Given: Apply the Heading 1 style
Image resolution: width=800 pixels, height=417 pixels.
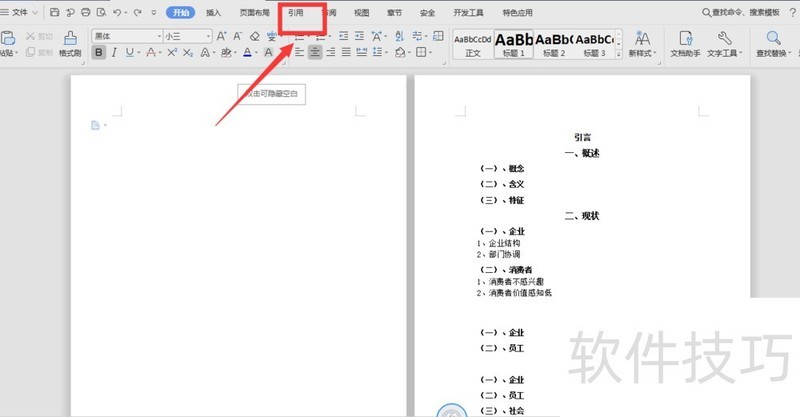Looking at the screenshot, I should [514, 43].
